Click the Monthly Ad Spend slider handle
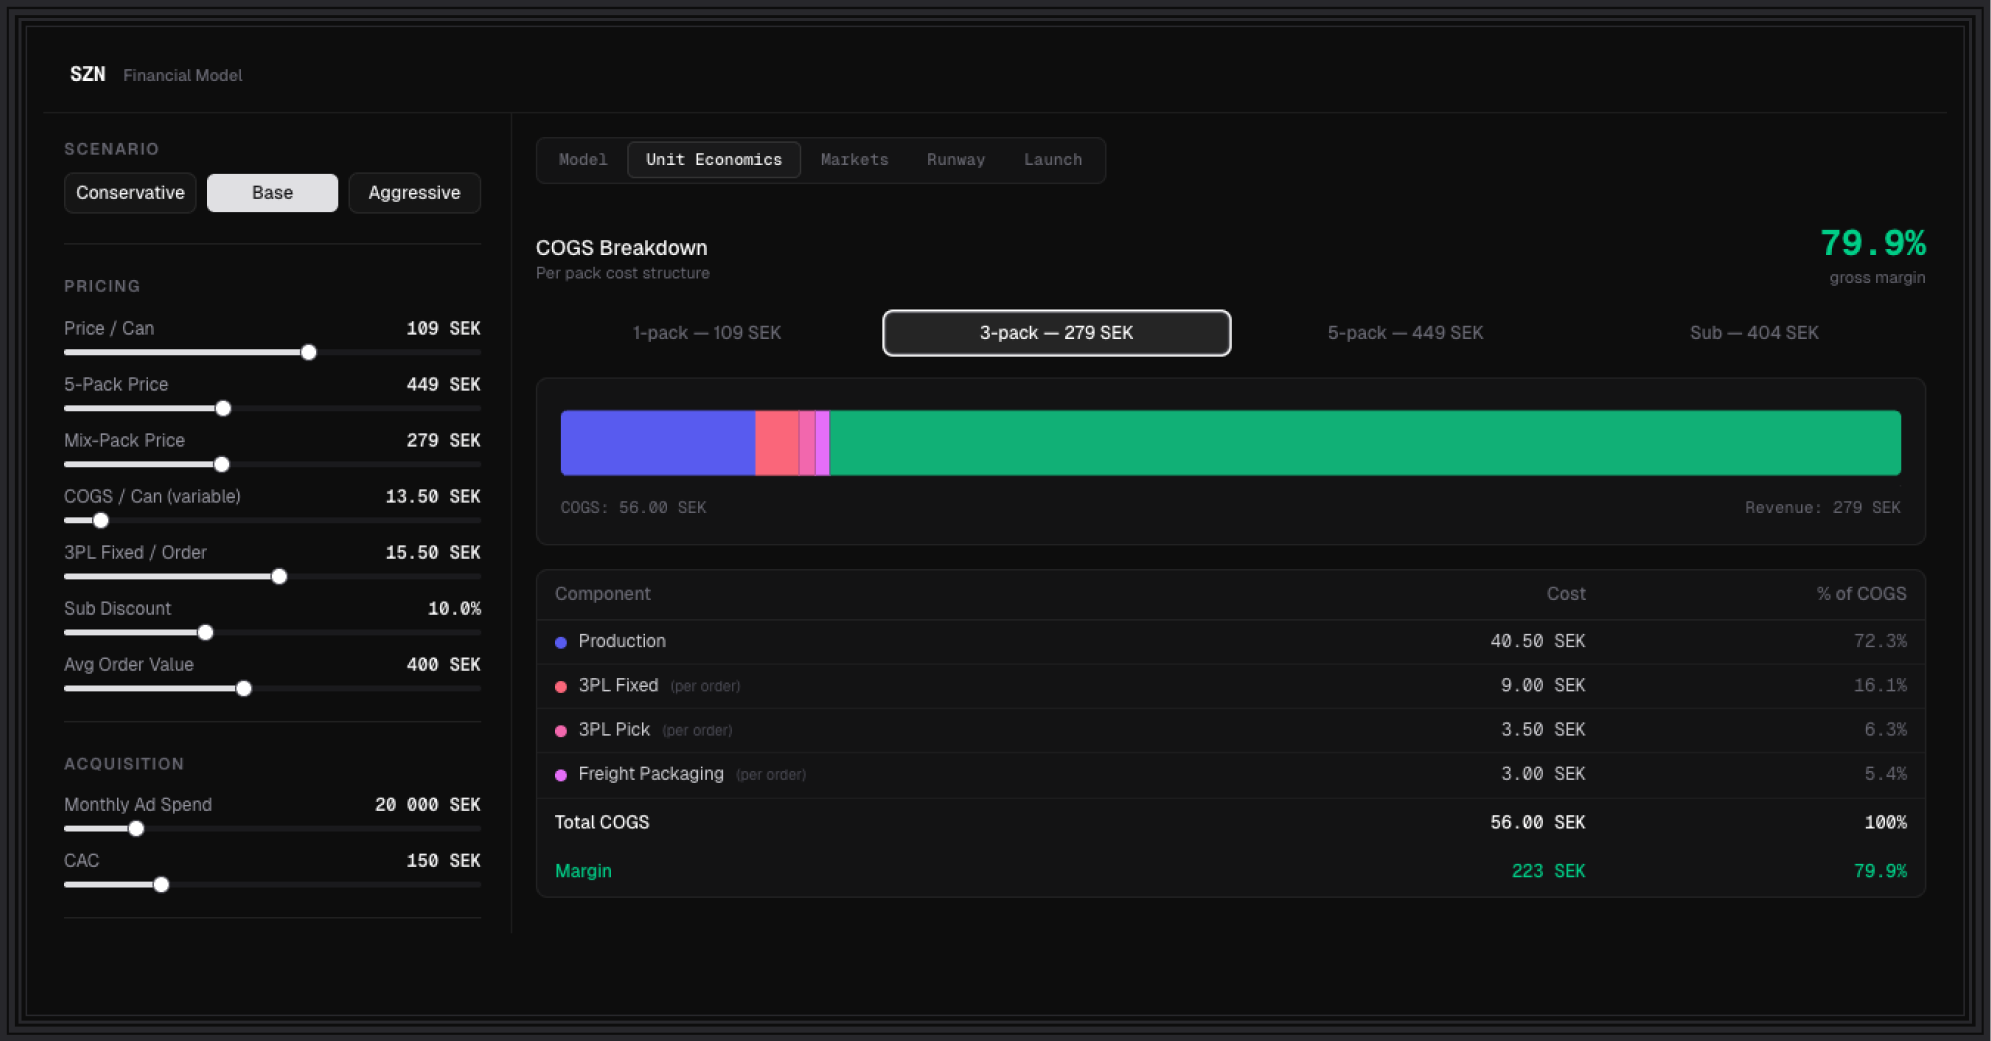Viewport: 1991px width, 1041px height. [x=136, y=828]
